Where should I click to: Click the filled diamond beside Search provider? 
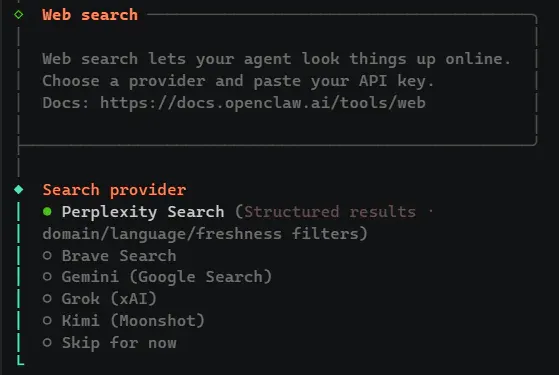(19, 190)
